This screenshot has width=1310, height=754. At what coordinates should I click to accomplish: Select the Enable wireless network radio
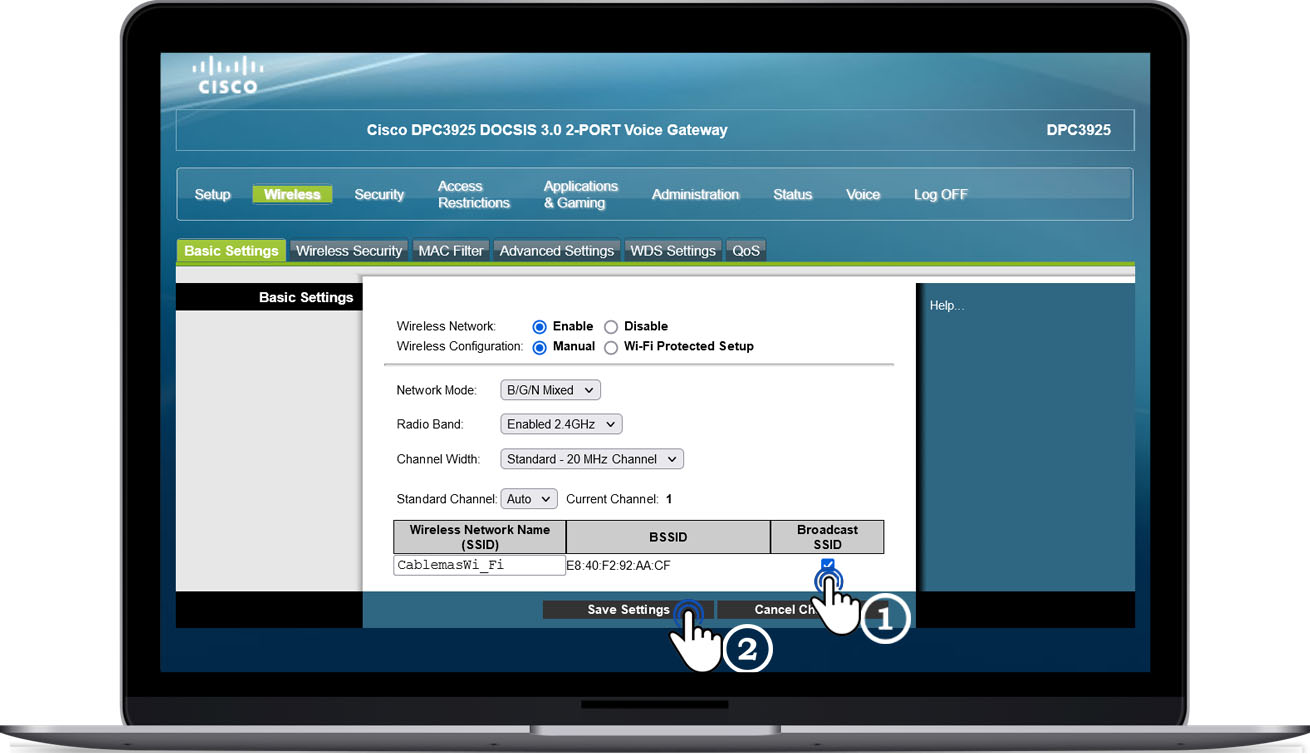point(540,327)
